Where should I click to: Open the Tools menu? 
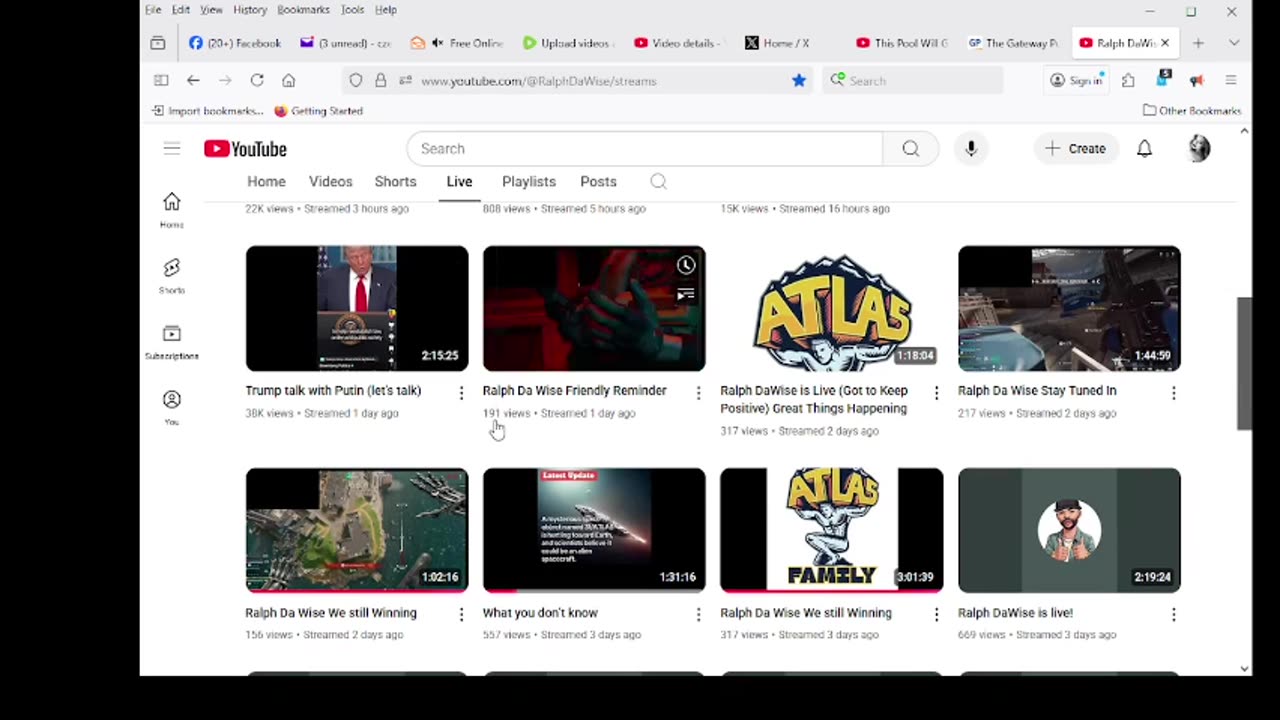(352, 9)
